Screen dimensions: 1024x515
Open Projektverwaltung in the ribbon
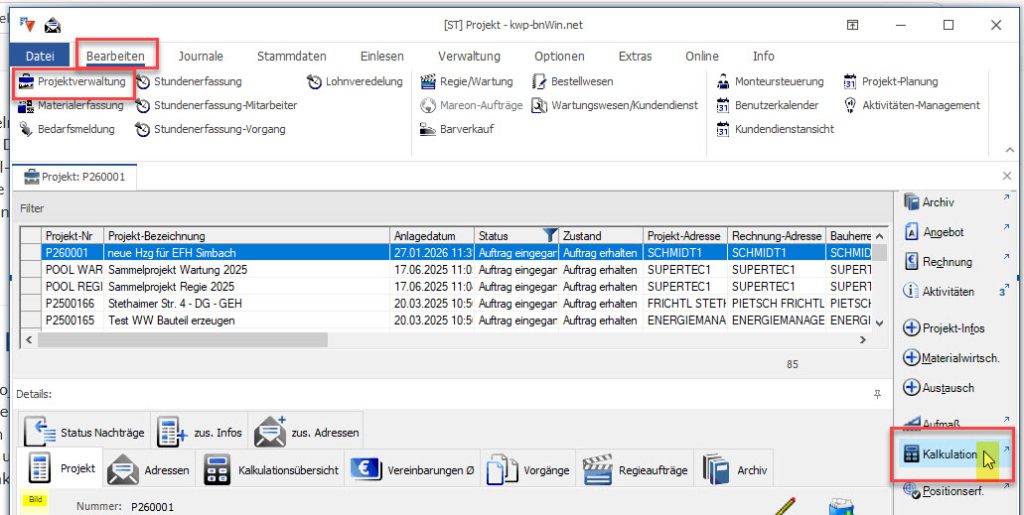[x=73, y=81]
